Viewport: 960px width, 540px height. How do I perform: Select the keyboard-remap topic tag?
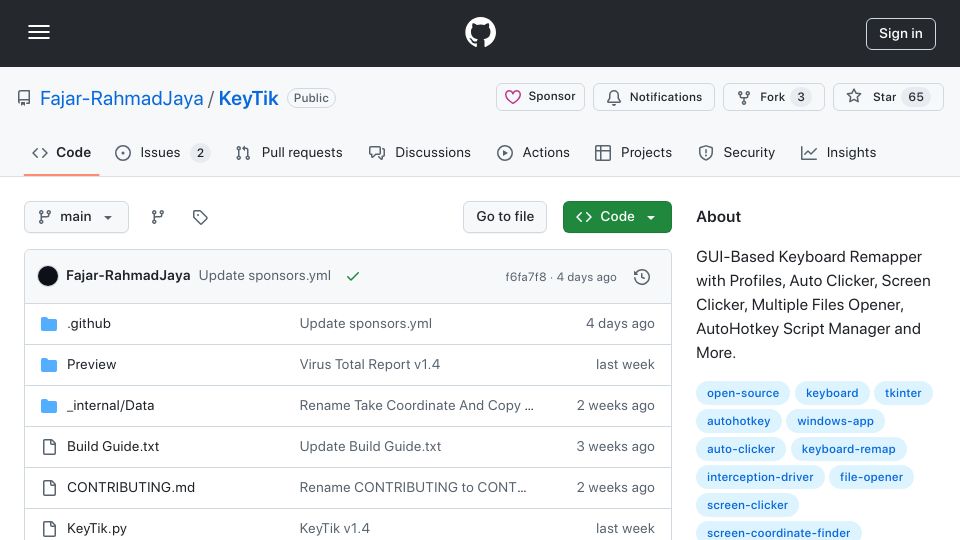coord(849,449)
